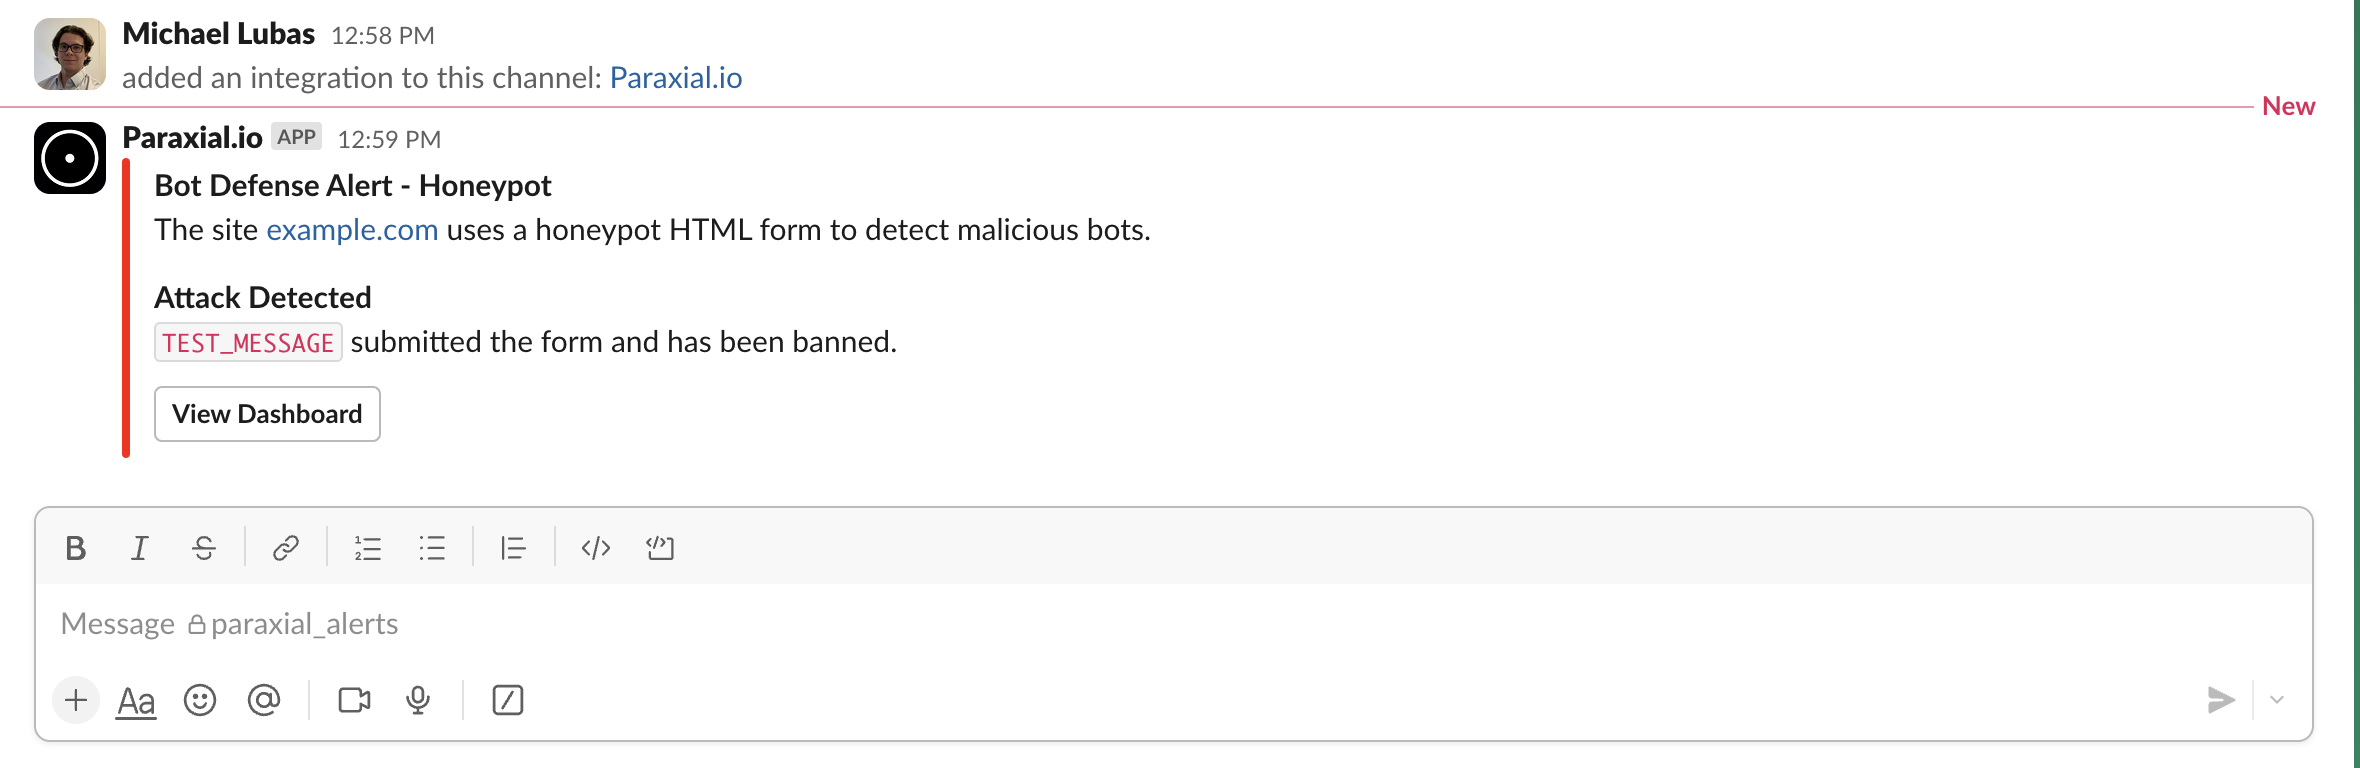
Task: Insert inline code formatting
Action: click(x=595, y=547)
